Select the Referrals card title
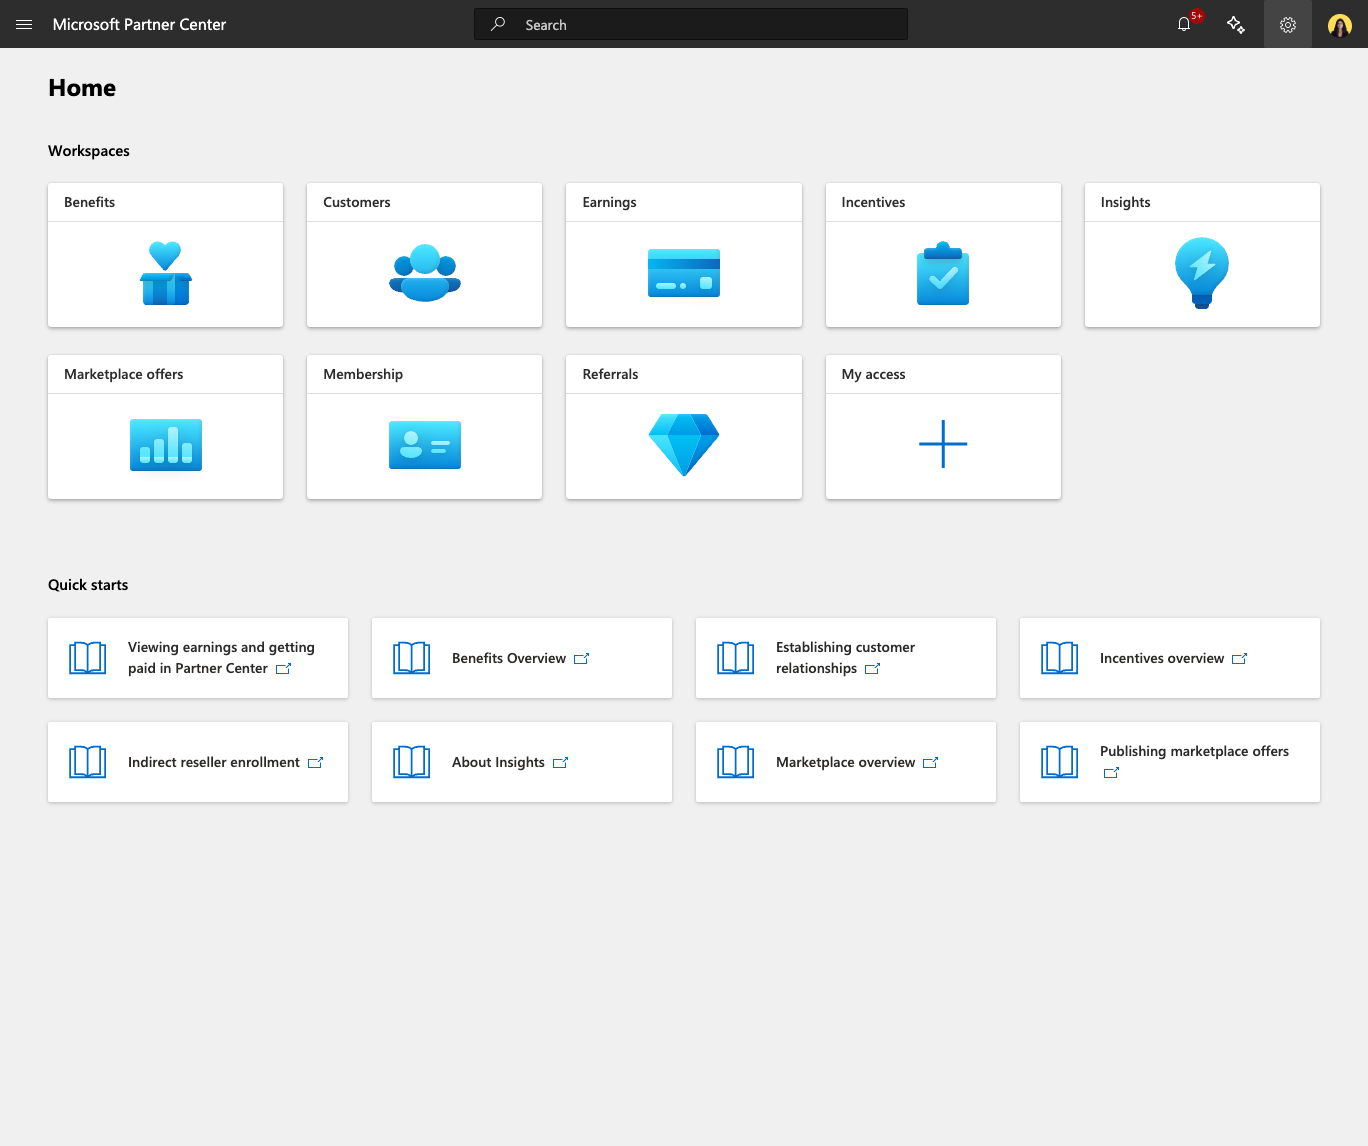This screenshot has height=1146, width=1368. click(x=610, y=374)
